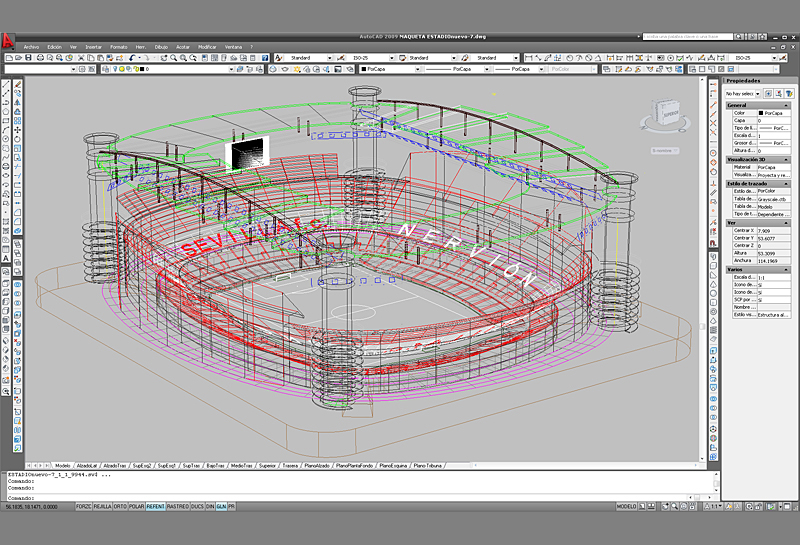The image size is (800, 545).
Task: Open the layer list dropdown
Action: coord(232,69)
